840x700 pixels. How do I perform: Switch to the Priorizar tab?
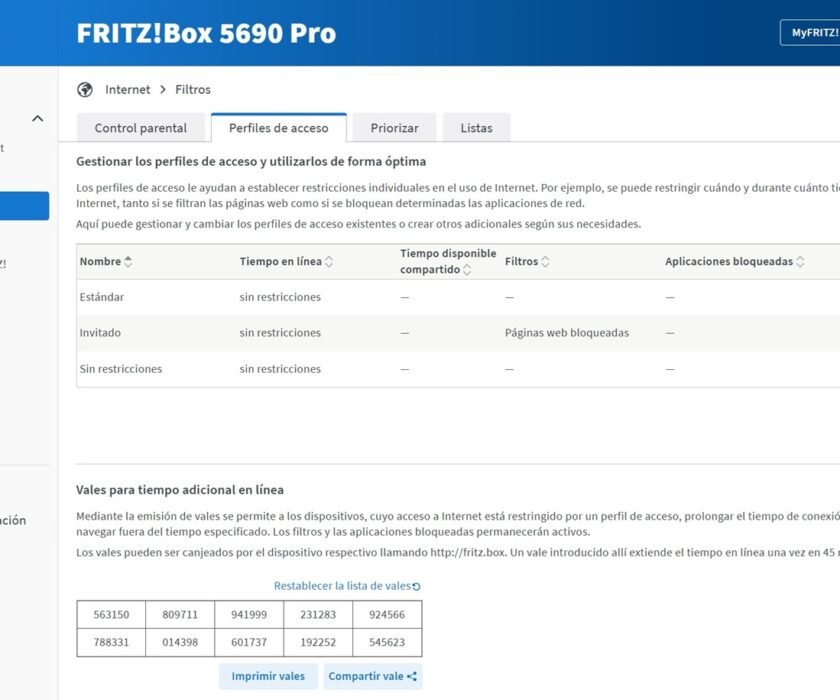click(394, 128)
